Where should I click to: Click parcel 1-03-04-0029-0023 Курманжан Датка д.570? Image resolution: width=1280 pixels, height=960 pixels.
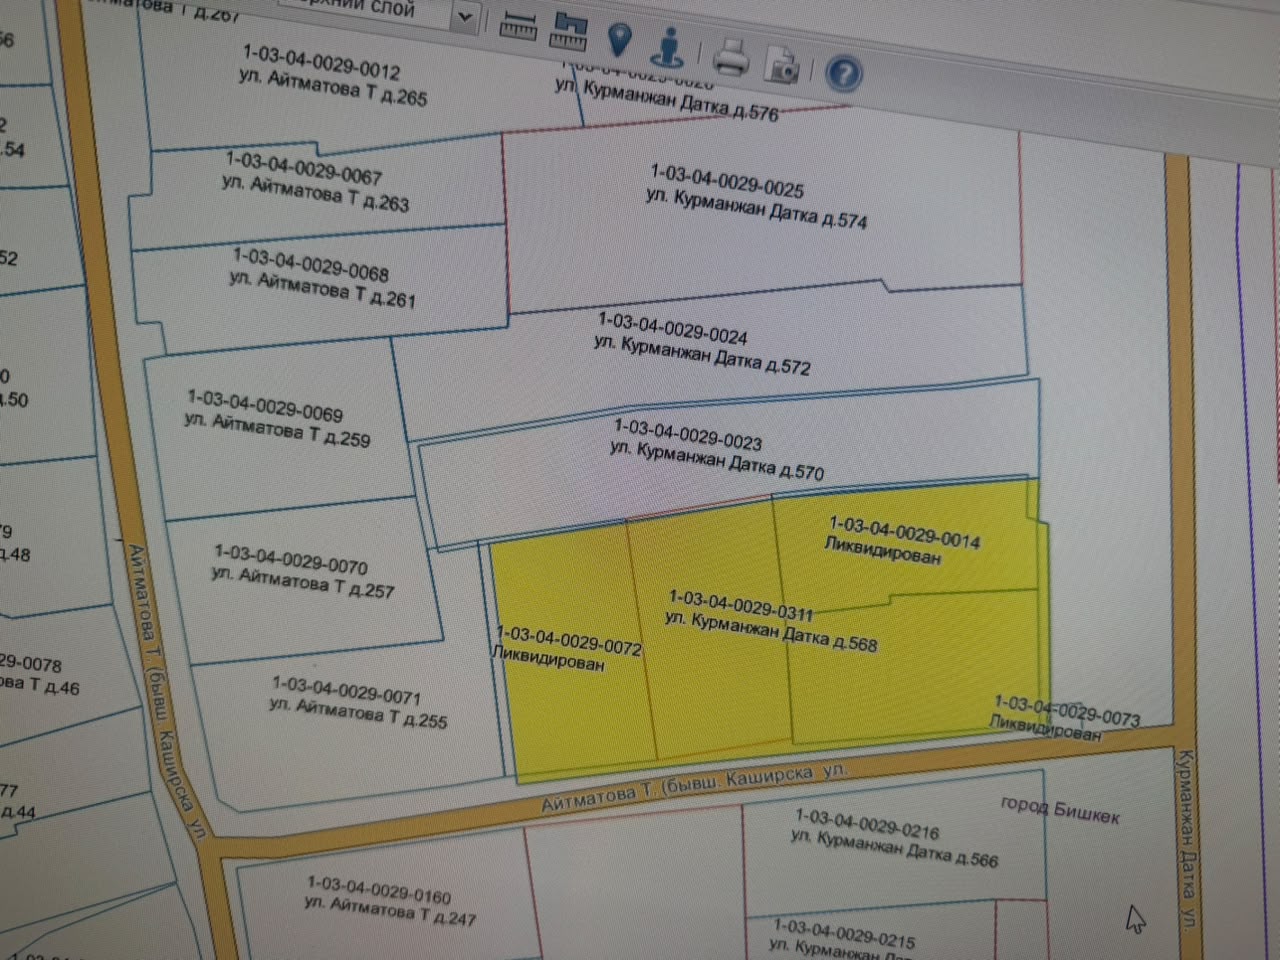pos(716,450)
